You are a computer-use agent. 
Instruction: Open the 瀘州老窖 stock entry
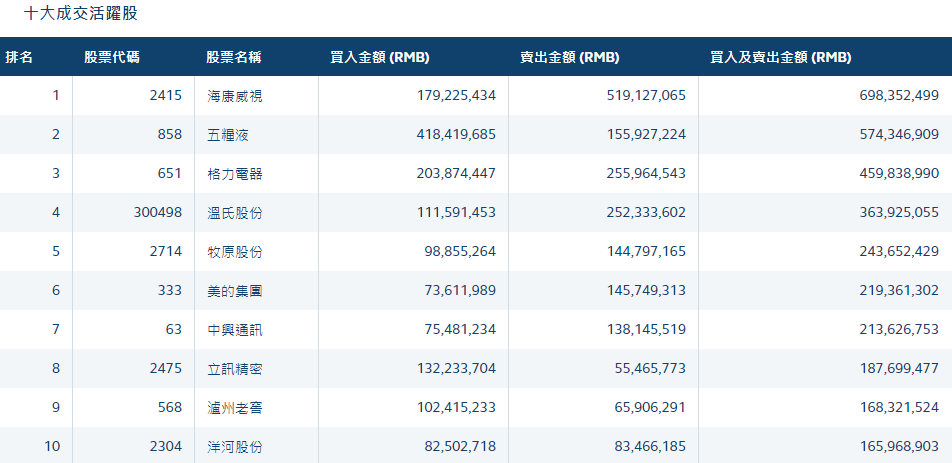pyautogui.click(x=234, y=408)
